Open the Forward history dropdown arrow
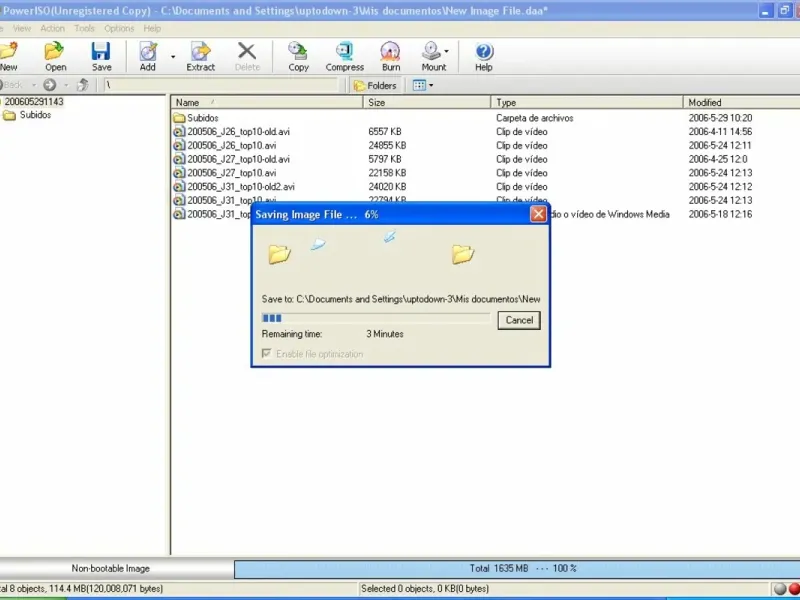Screen dimensions: 800x600 (66, 85)
